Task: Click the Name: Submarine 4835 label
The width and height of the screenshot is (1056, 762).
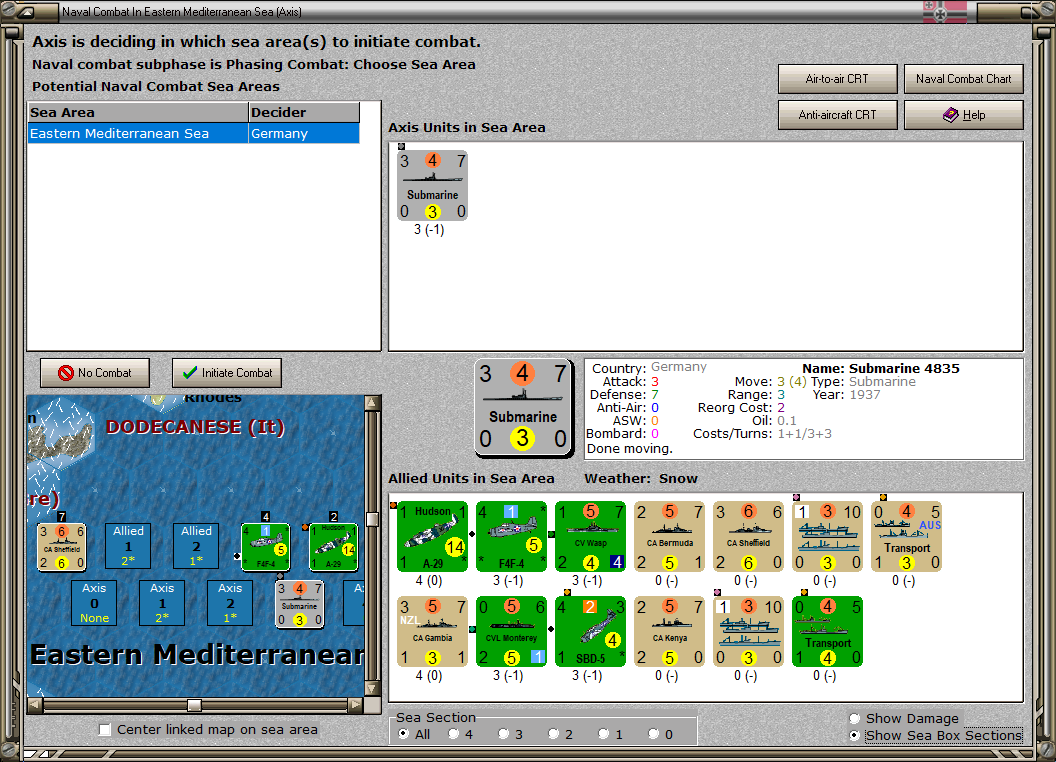Action: pos(880,369)
